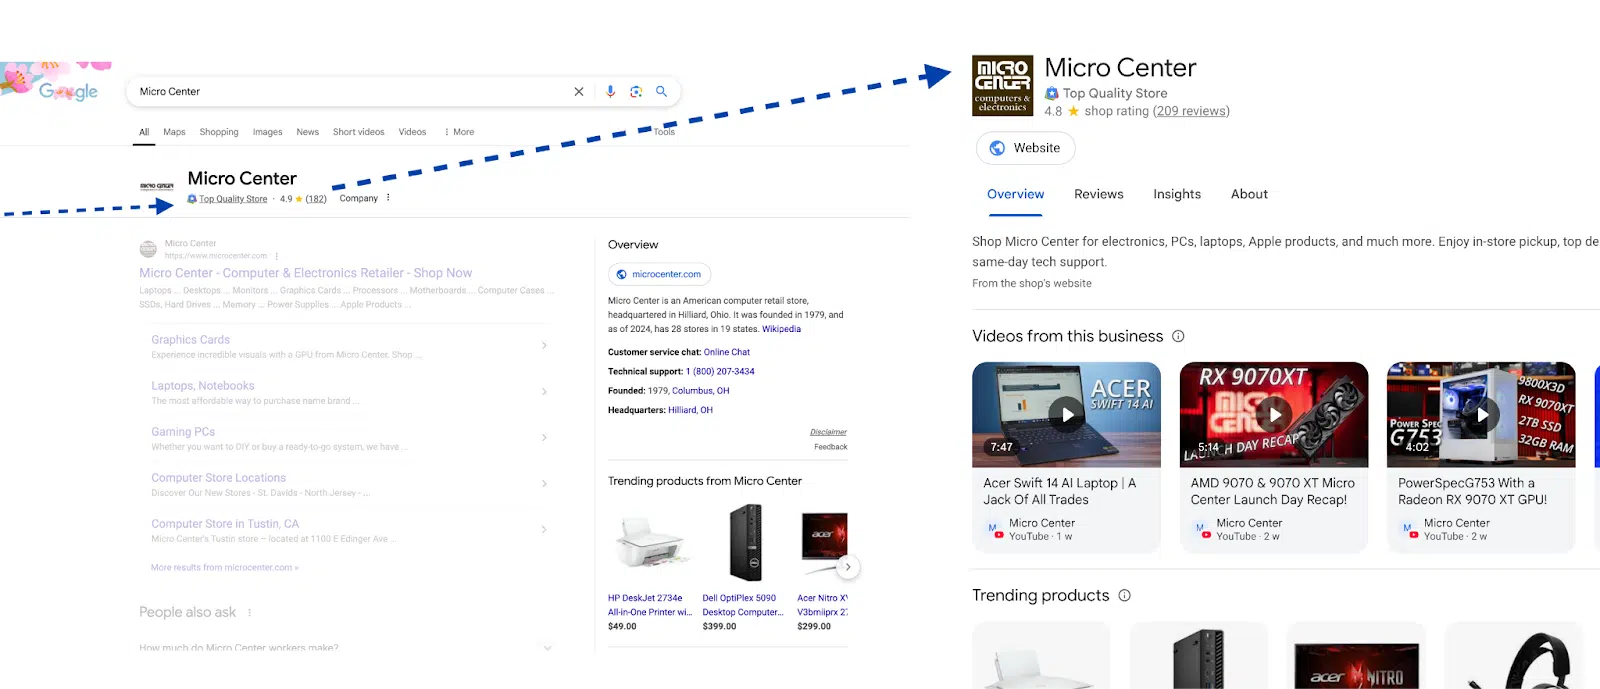Image resolution: width=1600 pixels, height=689 pixels.
Task: Expand the How much do workers make question
Action: pyautogui.click(x=547, y=648)
